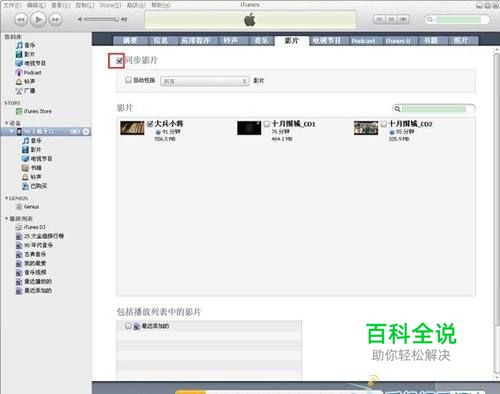Click the movies list search field
500x394 pixels.
[x=434, y=109]
